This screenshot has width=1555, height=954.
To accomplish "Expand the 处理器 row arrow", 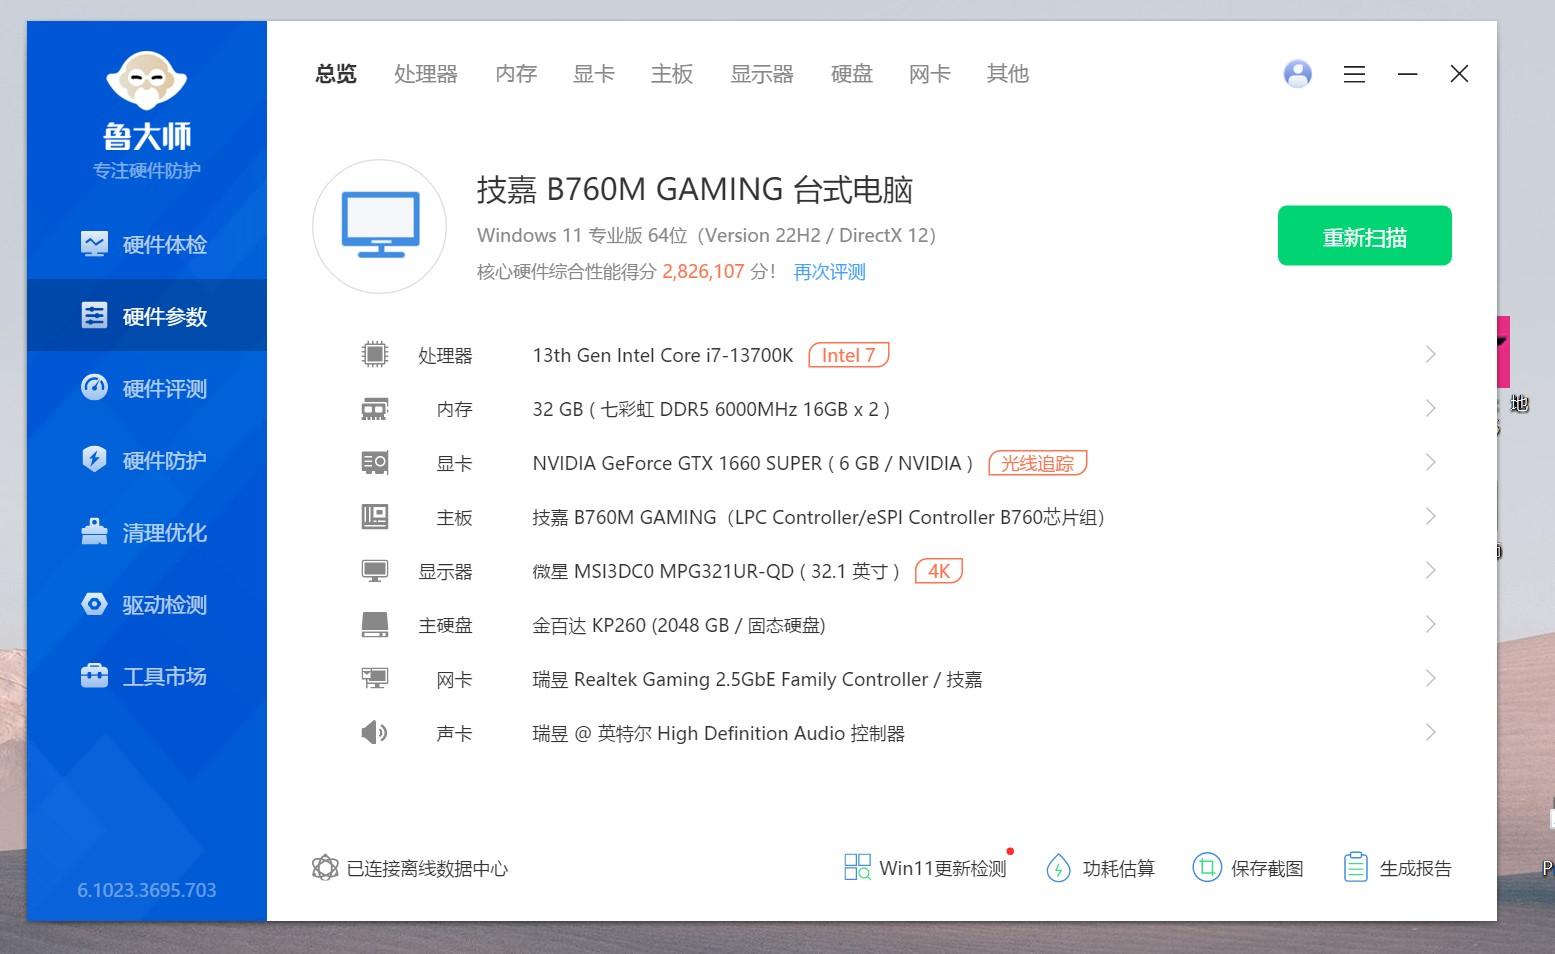I will tap(1430, 354).
